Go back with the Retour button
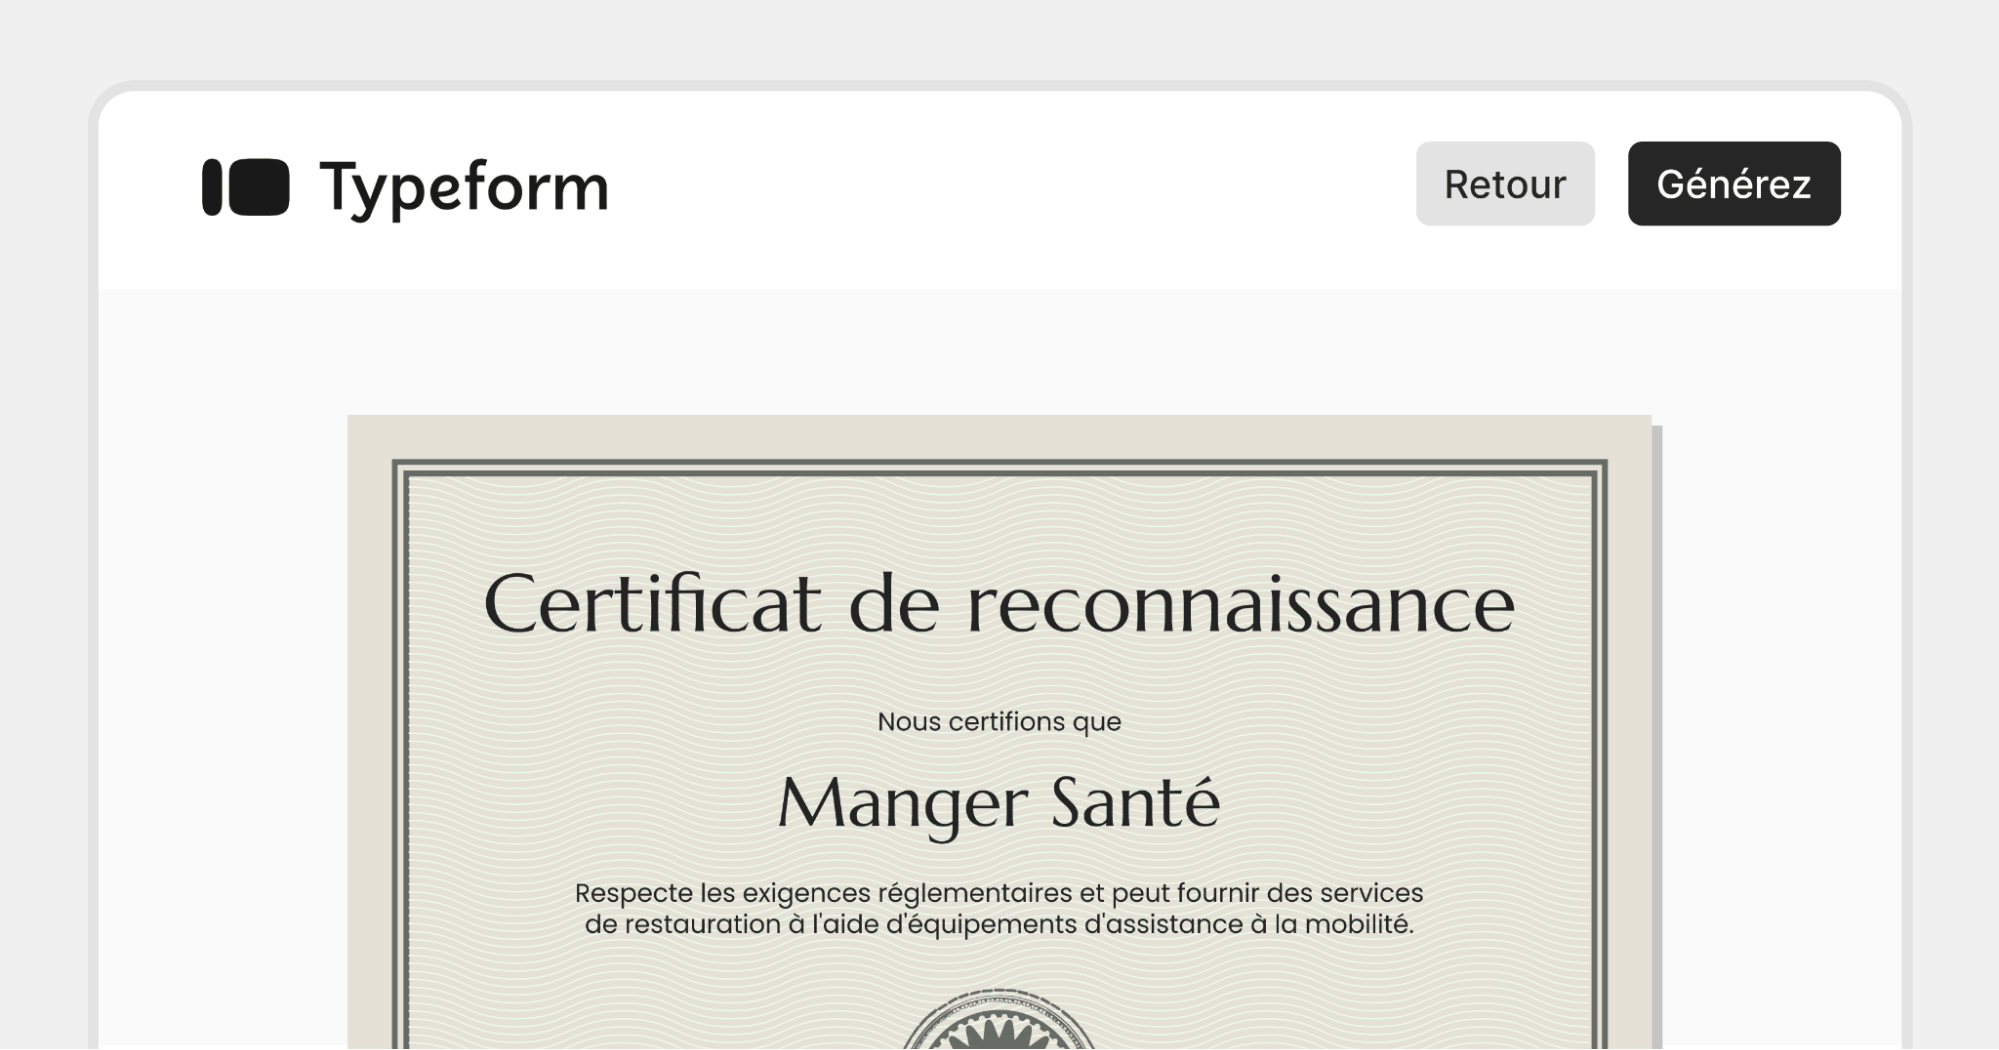This screenshot has height=1050, width=1999. coord(1505,184)
